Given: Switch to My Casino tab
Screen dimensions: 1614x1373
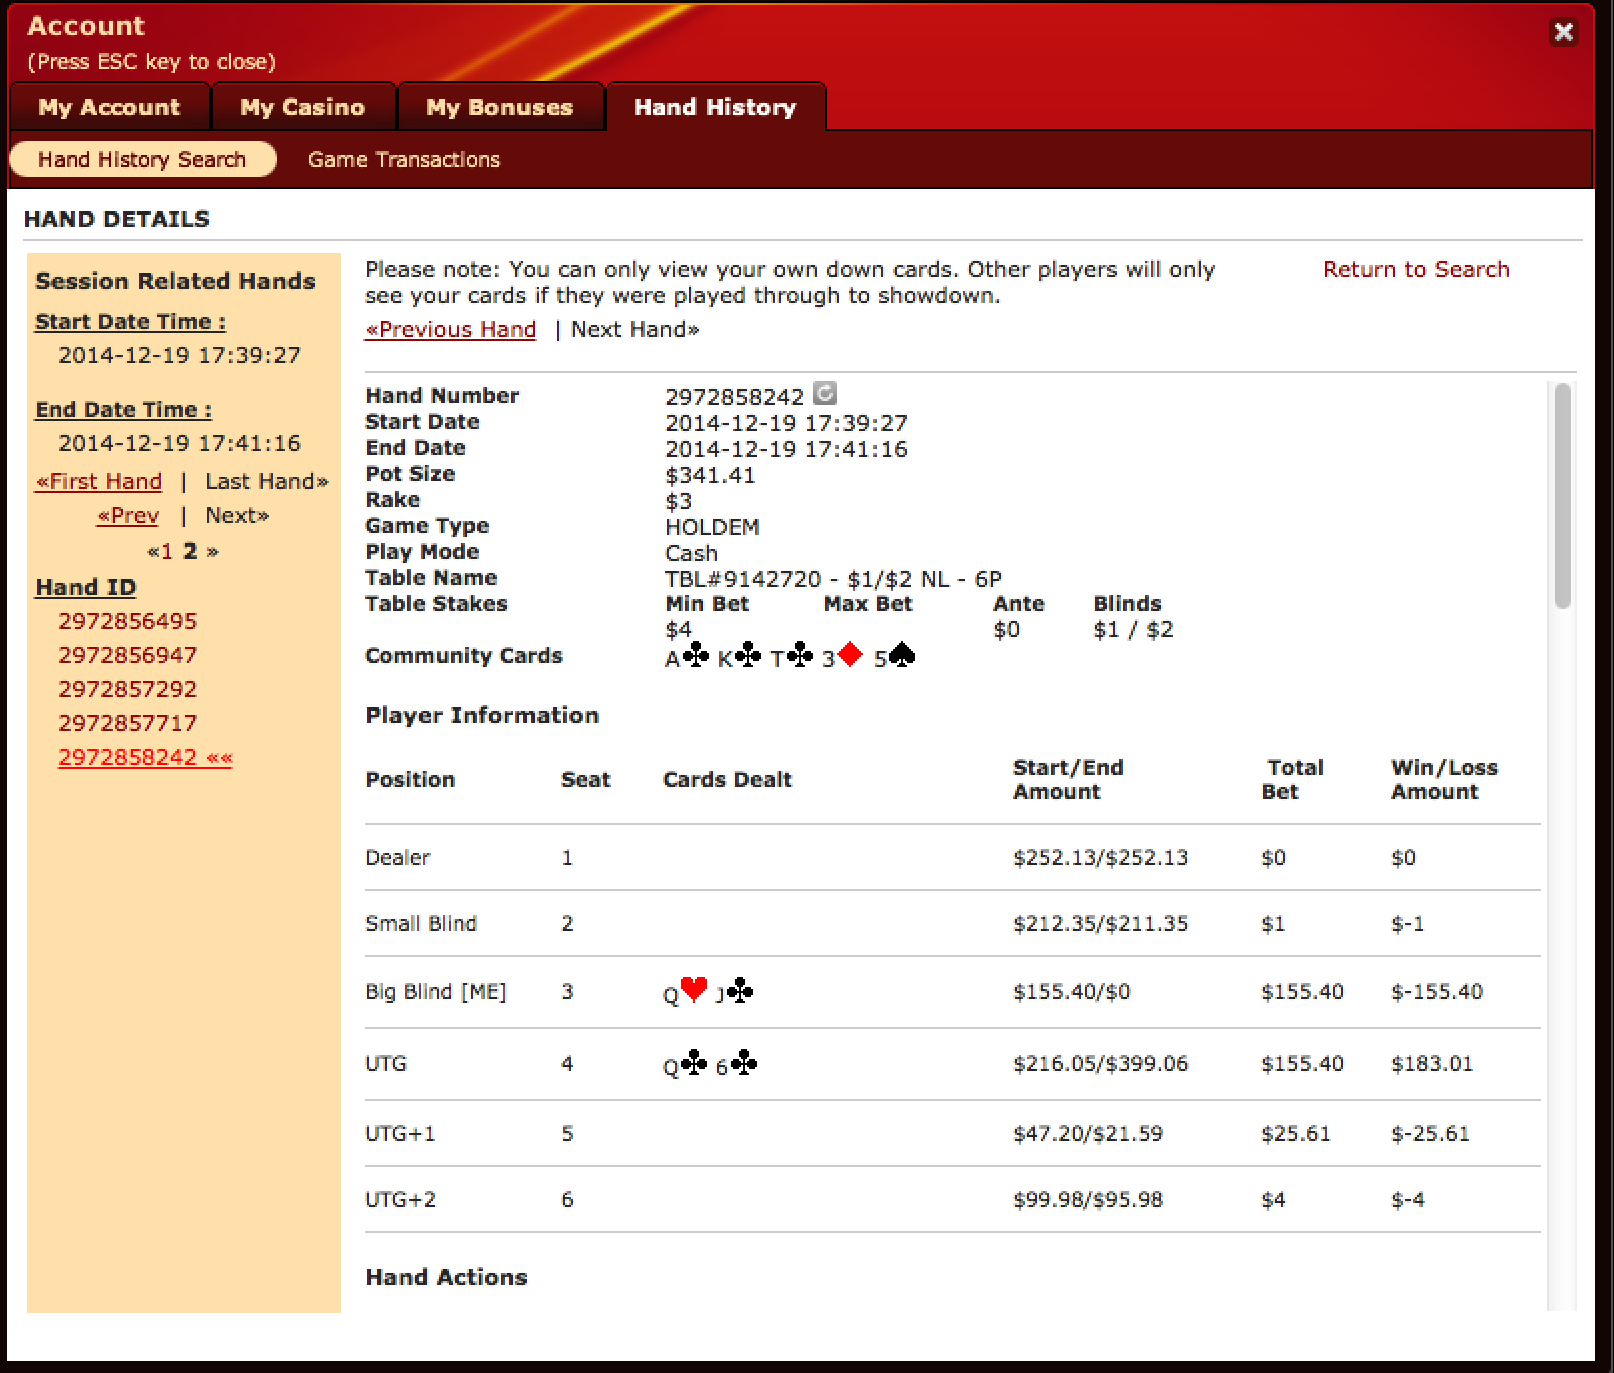Looking at the screenshot, I should [303, 107].
